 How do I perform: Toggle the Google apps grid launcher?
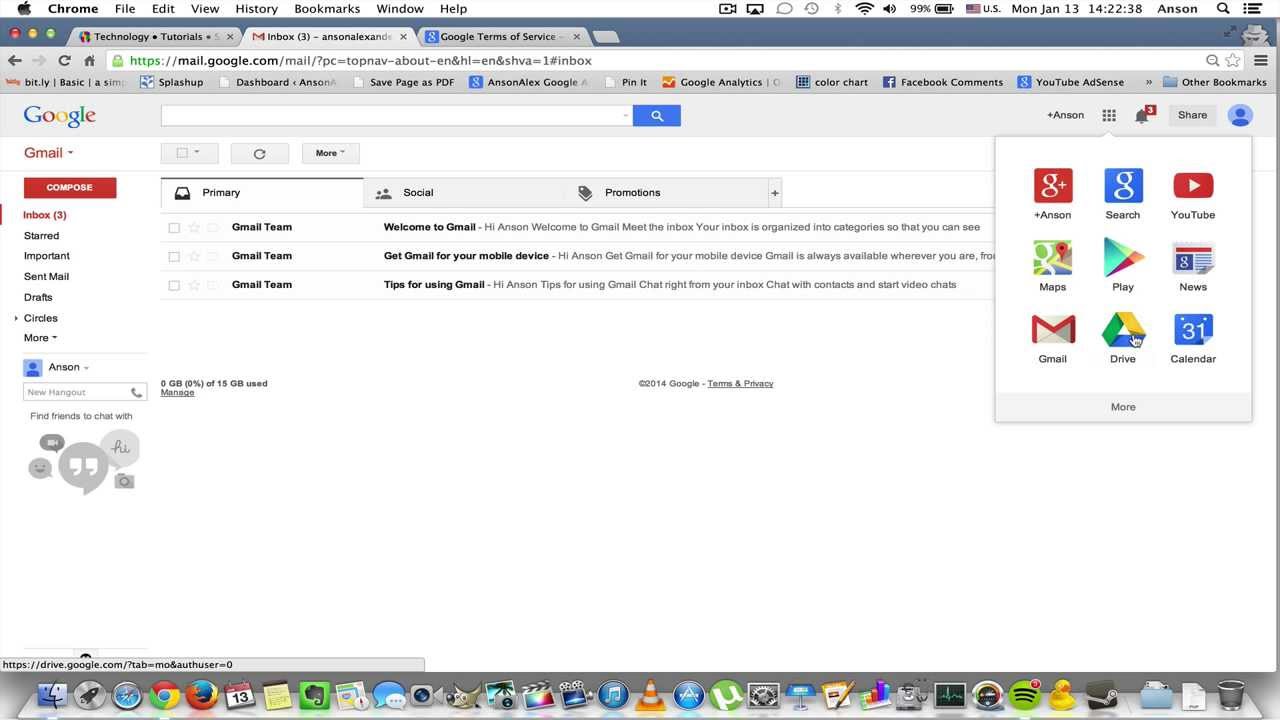tap(1109, 115)
